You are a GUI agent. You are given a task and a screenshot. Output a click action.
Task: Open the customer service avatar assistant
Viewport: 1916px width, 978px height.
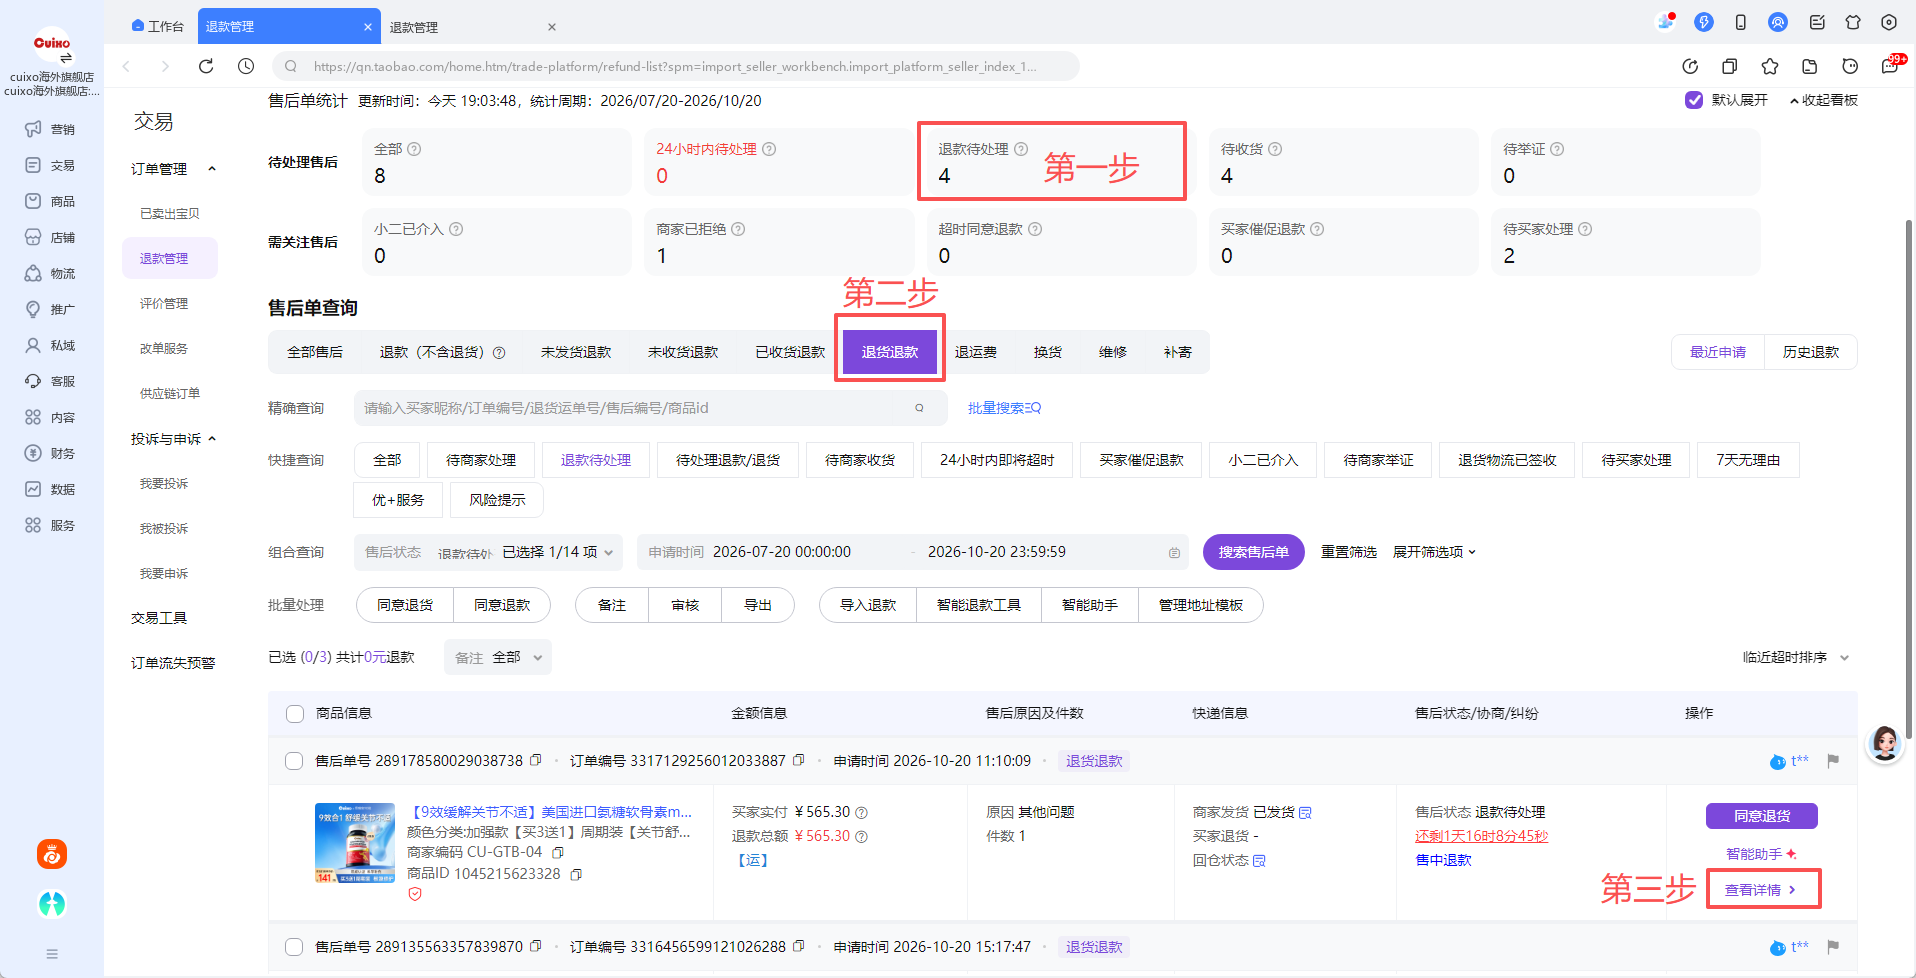[1885, 744]
